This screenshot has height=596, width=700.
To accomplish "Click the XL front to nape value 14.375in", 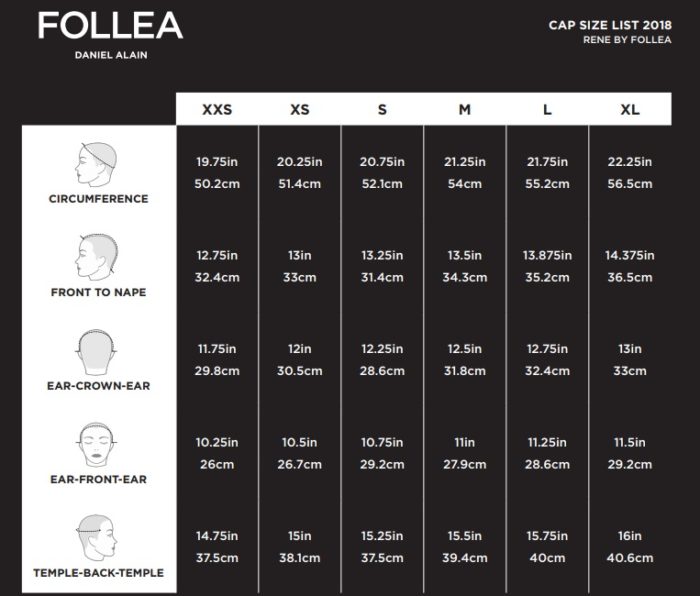I will [x=630, y=255].
